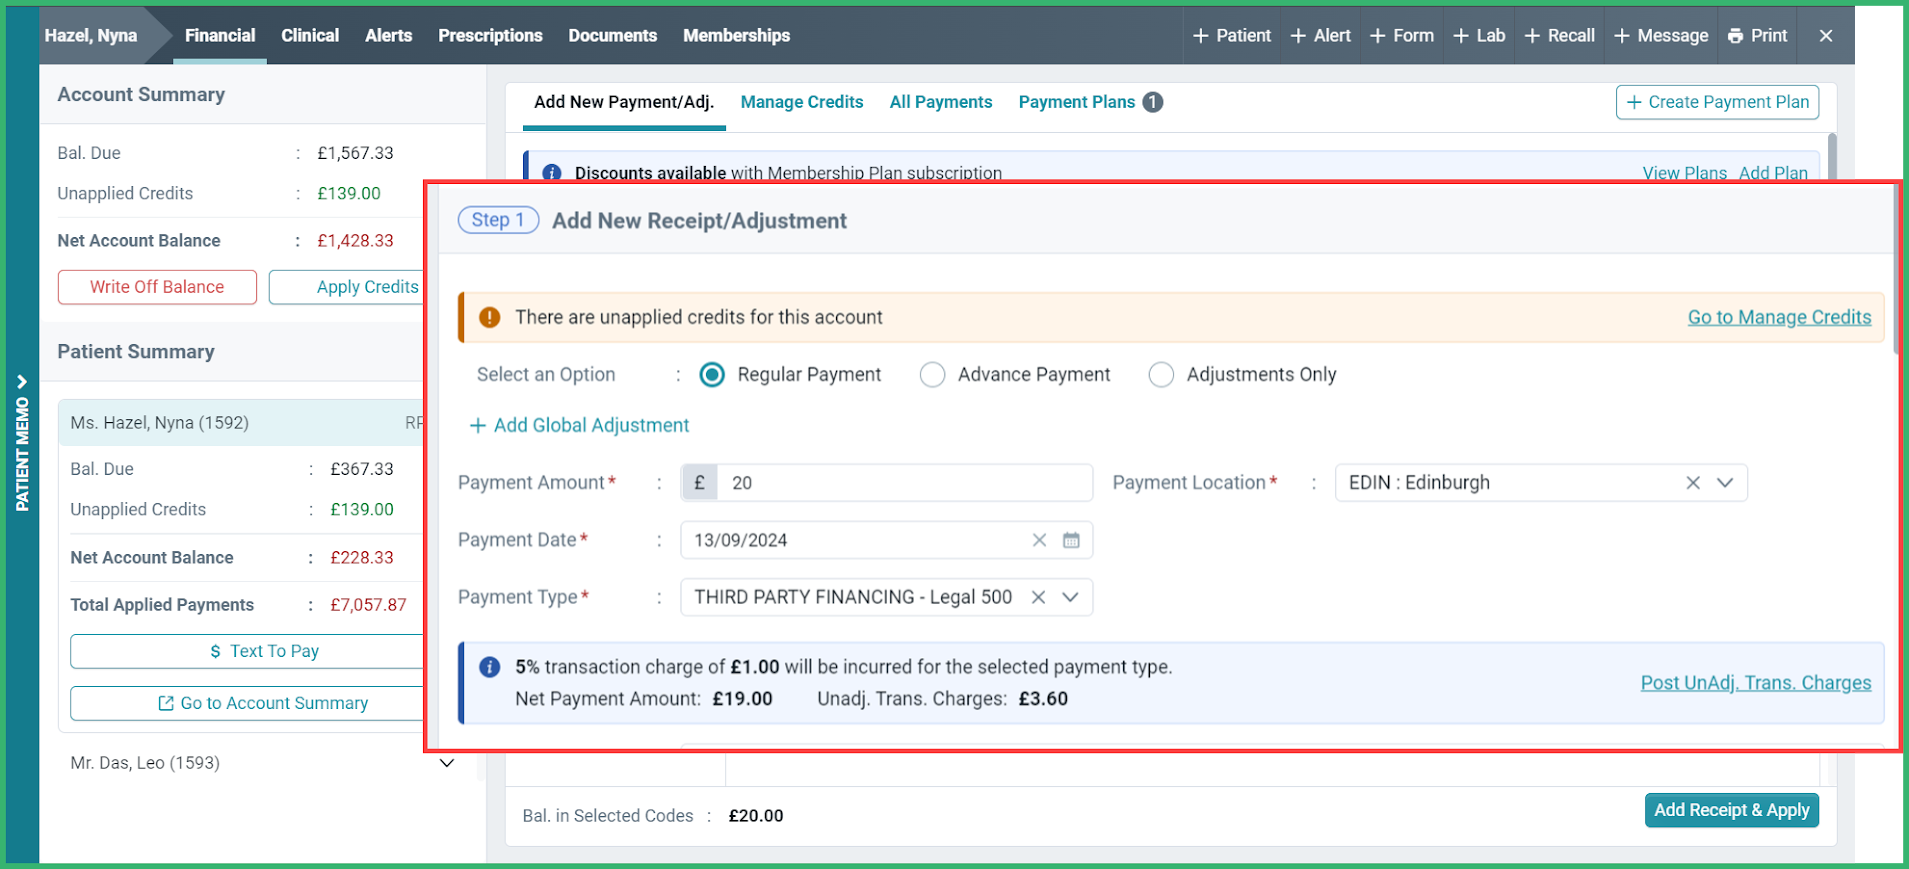Image resolution: width=1909 pixels, height=869 pixels.
Task: Click the pound currency prefix in Payment Amount
Action: pos(700,483)
